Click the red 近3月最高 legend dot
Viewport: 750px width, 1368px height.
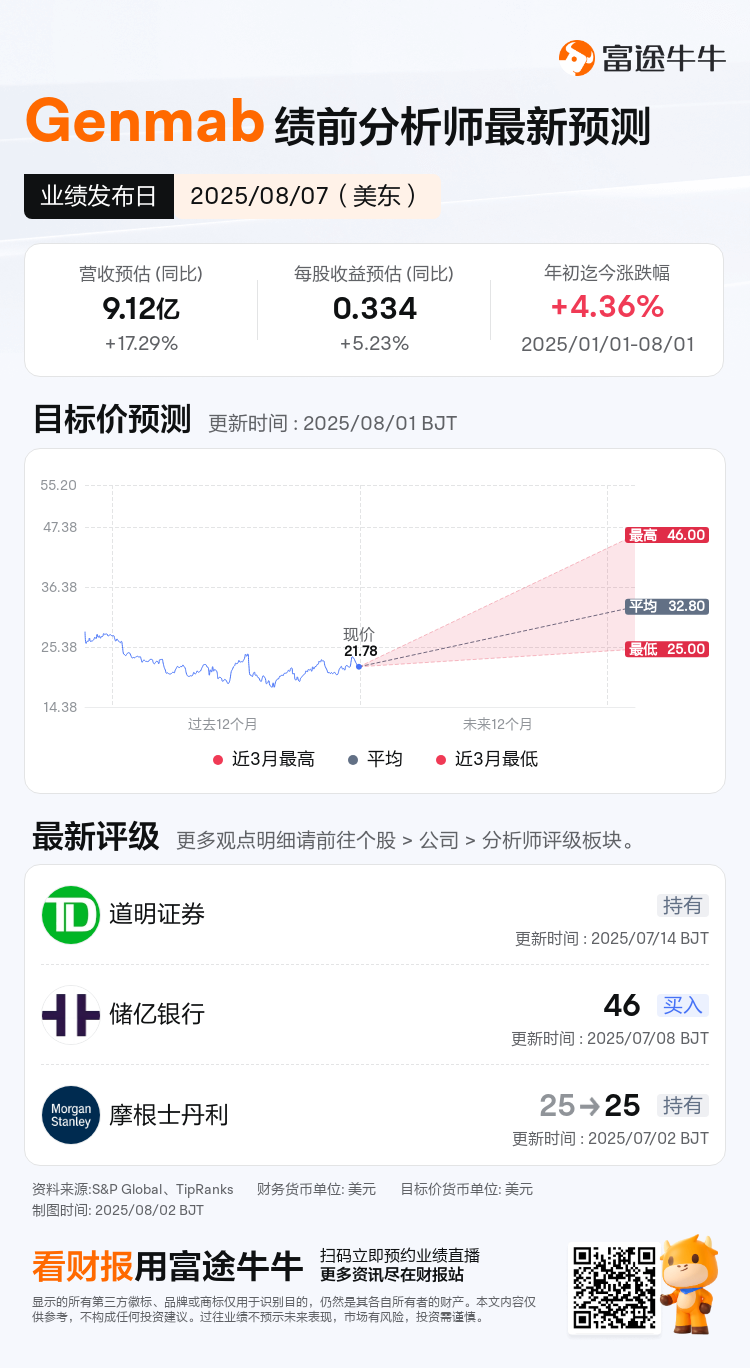tap(218, 760)
